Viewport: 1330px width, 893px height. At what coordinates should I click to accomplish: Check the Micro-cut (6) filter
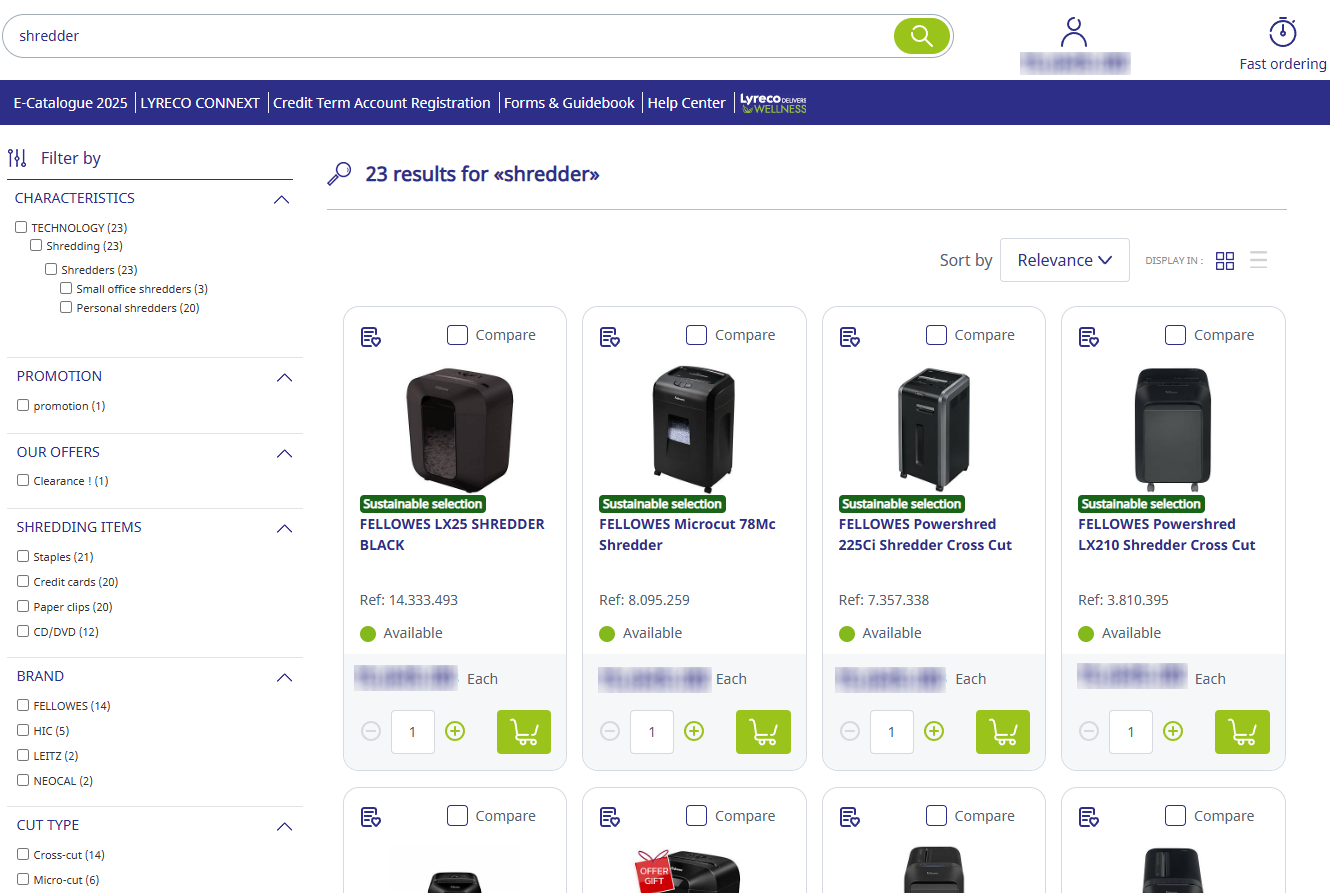[23, 880]
